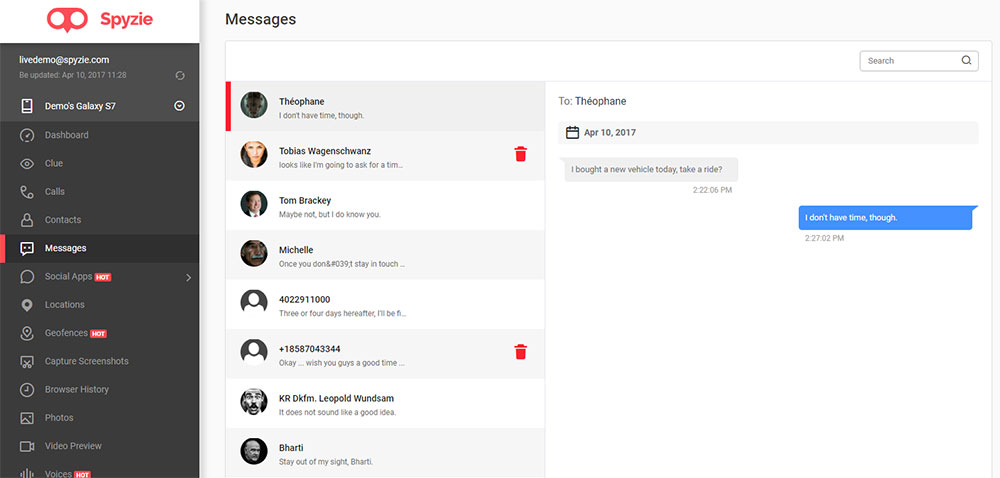
Task: Click the sync refresh icon beside update time
Action: 180,76
